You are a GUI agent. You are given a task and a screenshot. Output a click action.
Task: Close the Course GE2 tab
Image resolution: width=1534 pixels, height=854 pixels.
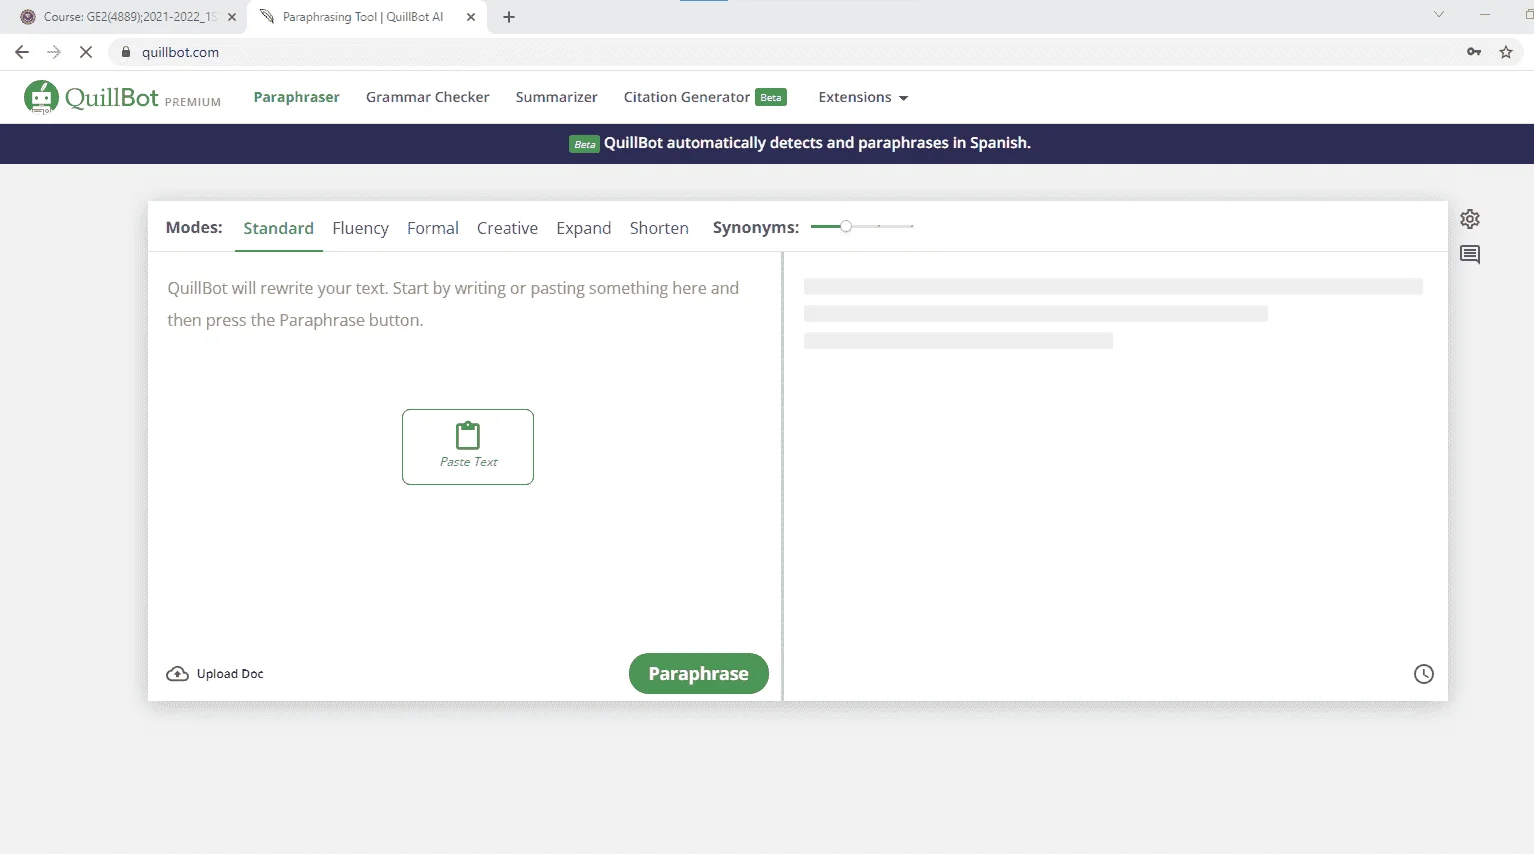[x=232, y=17]
